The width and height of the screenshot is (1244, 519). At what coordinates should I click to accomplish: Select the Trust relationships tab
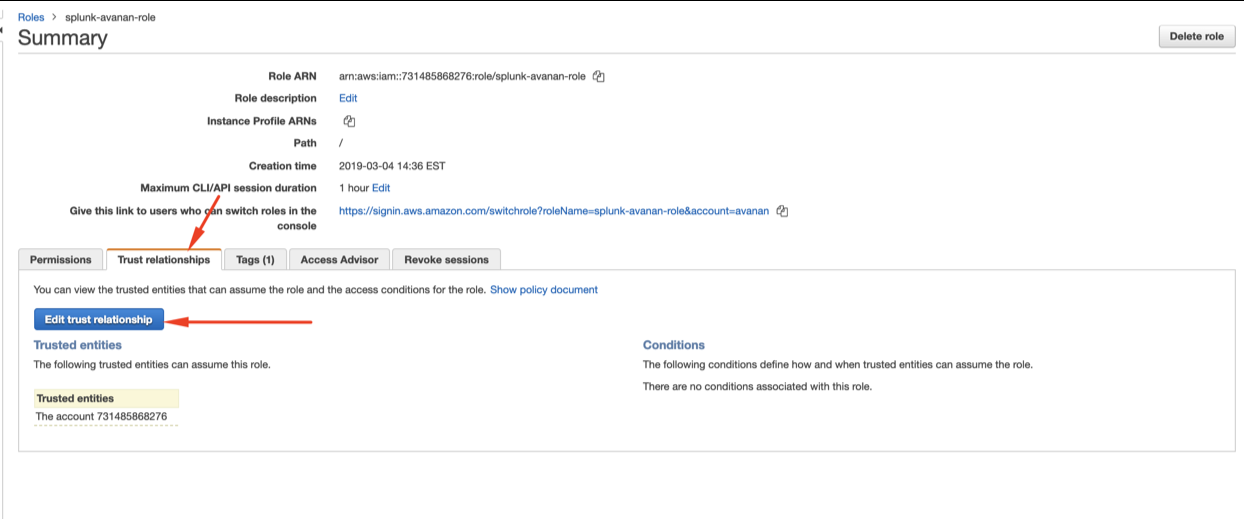[164, 259]
